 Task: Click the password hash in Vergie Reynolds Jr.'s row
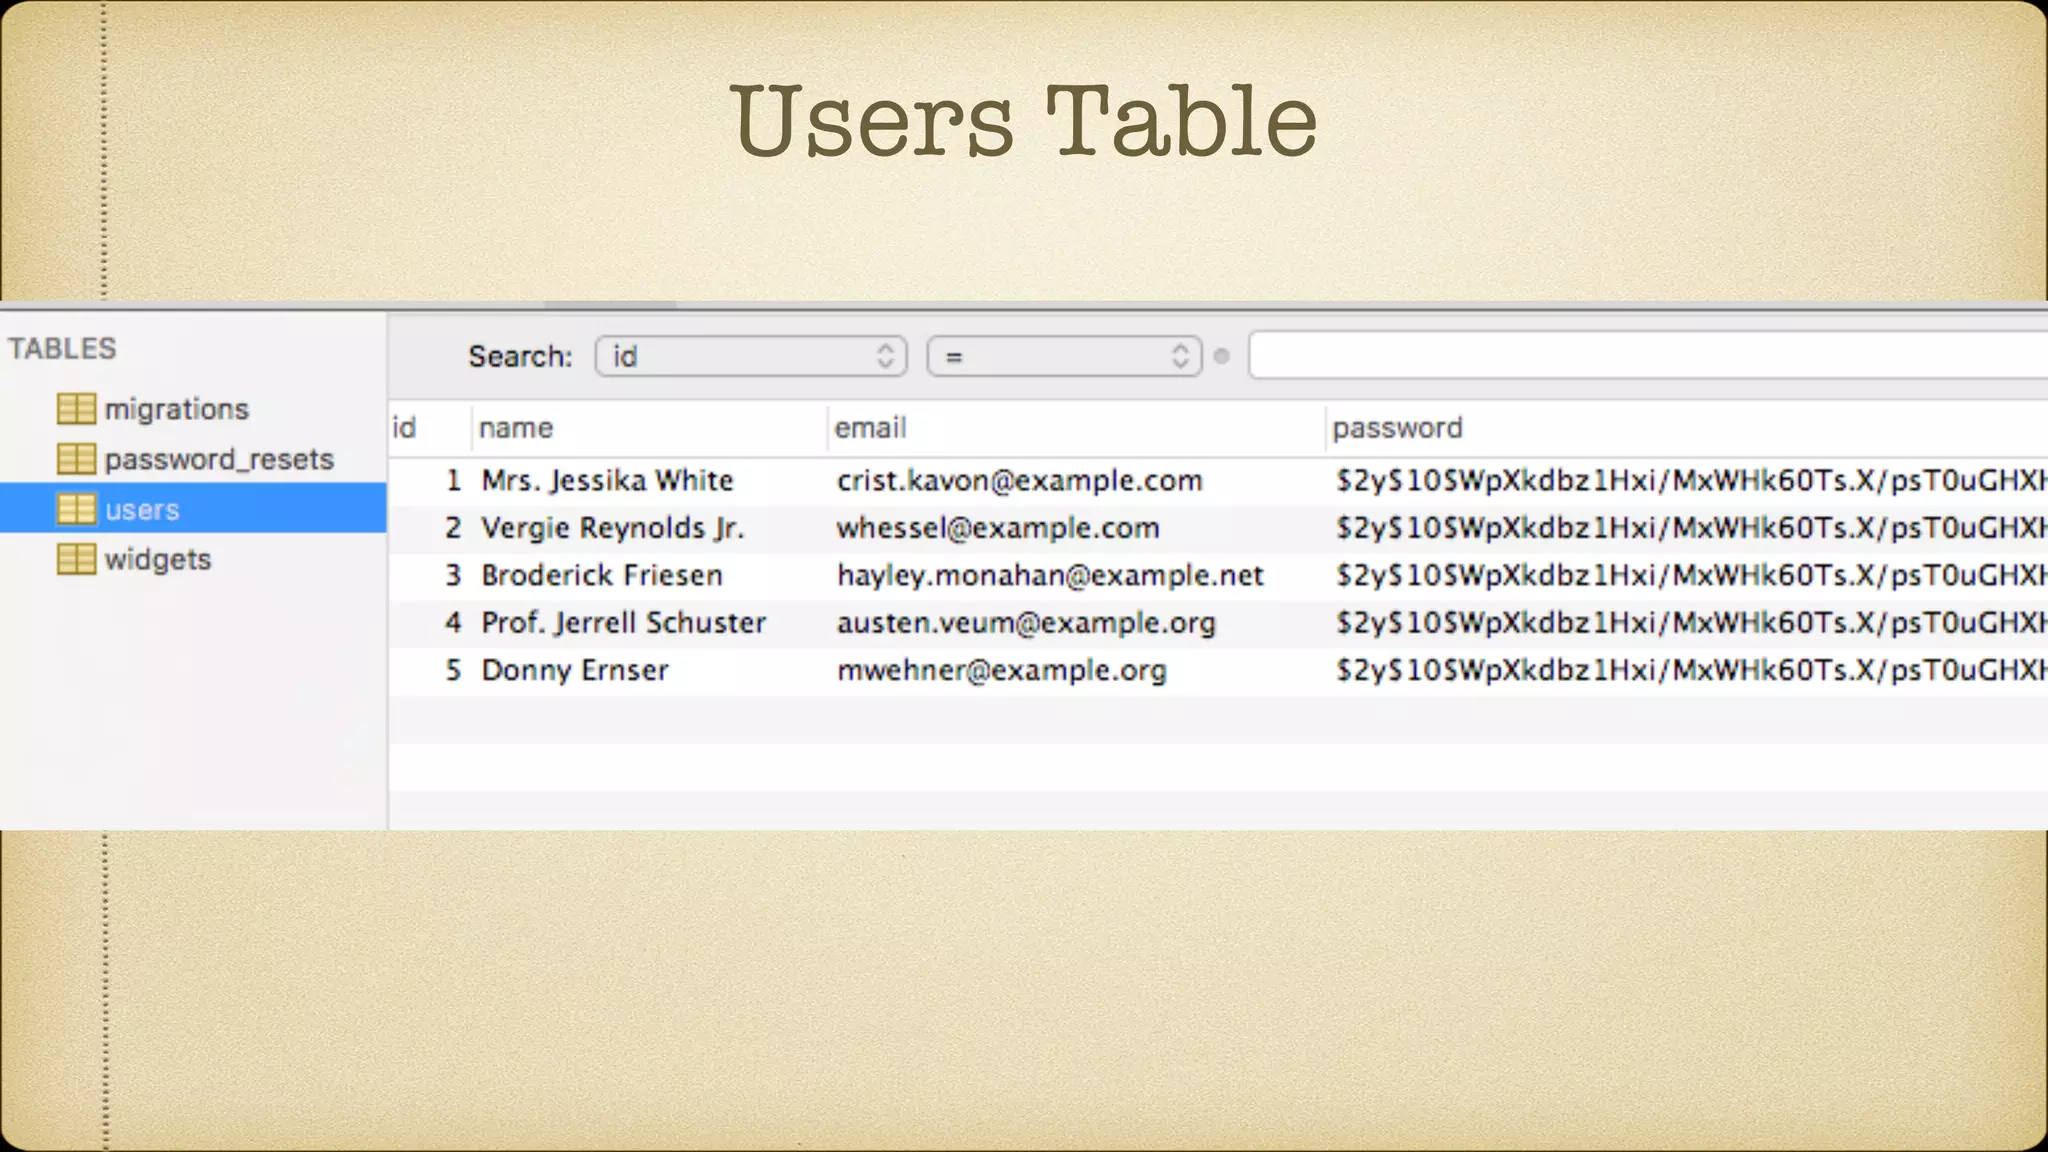point(1692,528)
